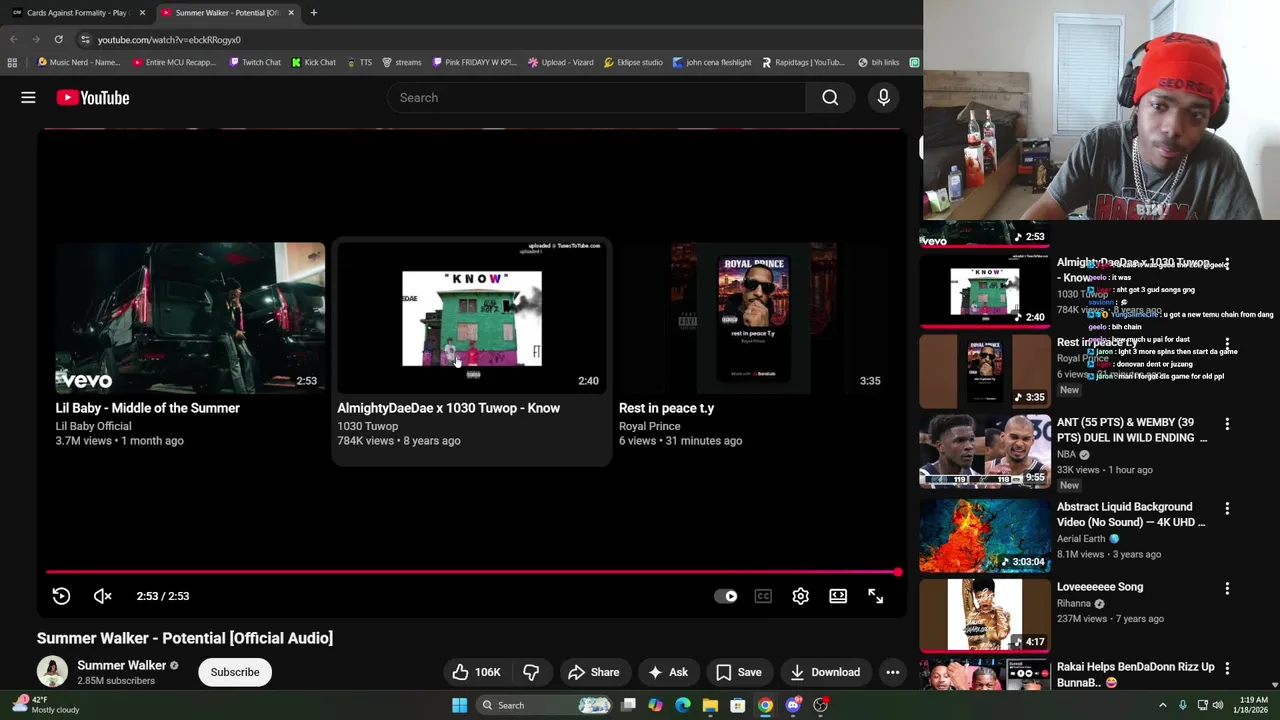Open the Kick Chat bookmark
Viewport: 1280px width, 720px height.
point(314,62)
